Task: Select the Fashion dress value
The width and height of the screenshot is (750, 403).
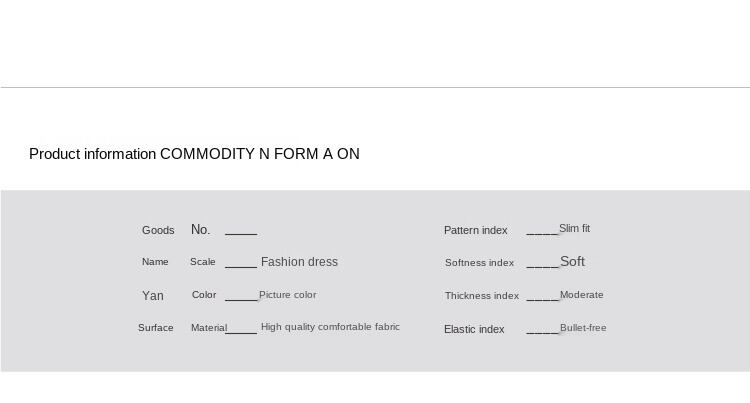Action: point(299,262)
